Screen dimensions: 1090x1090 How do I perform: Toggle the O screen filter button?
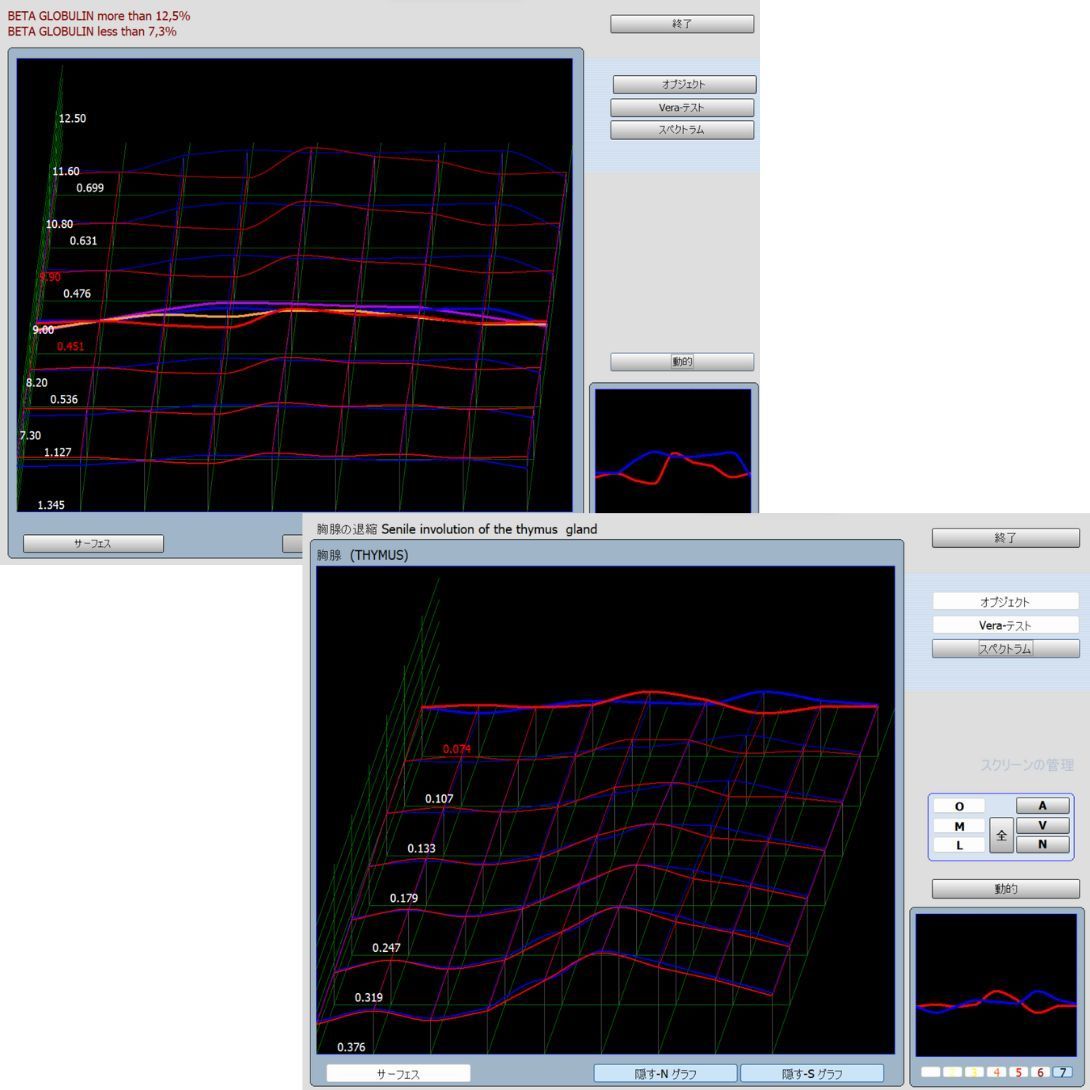pos(959,806)
